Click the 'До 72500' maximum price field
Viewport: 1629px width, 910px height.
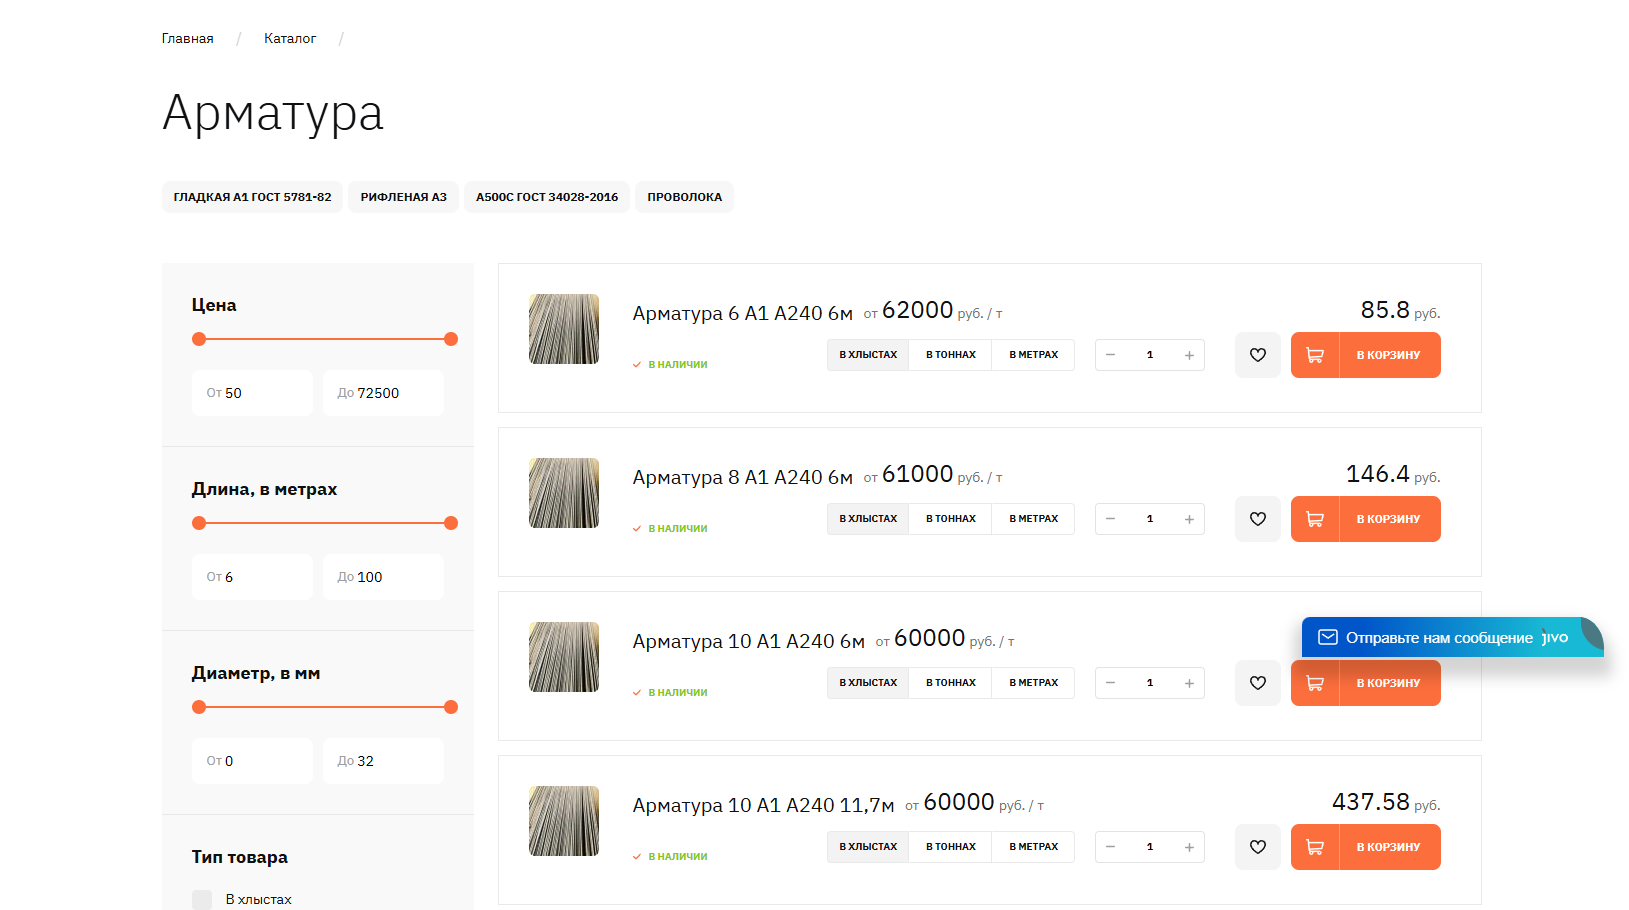click(383, 393)
